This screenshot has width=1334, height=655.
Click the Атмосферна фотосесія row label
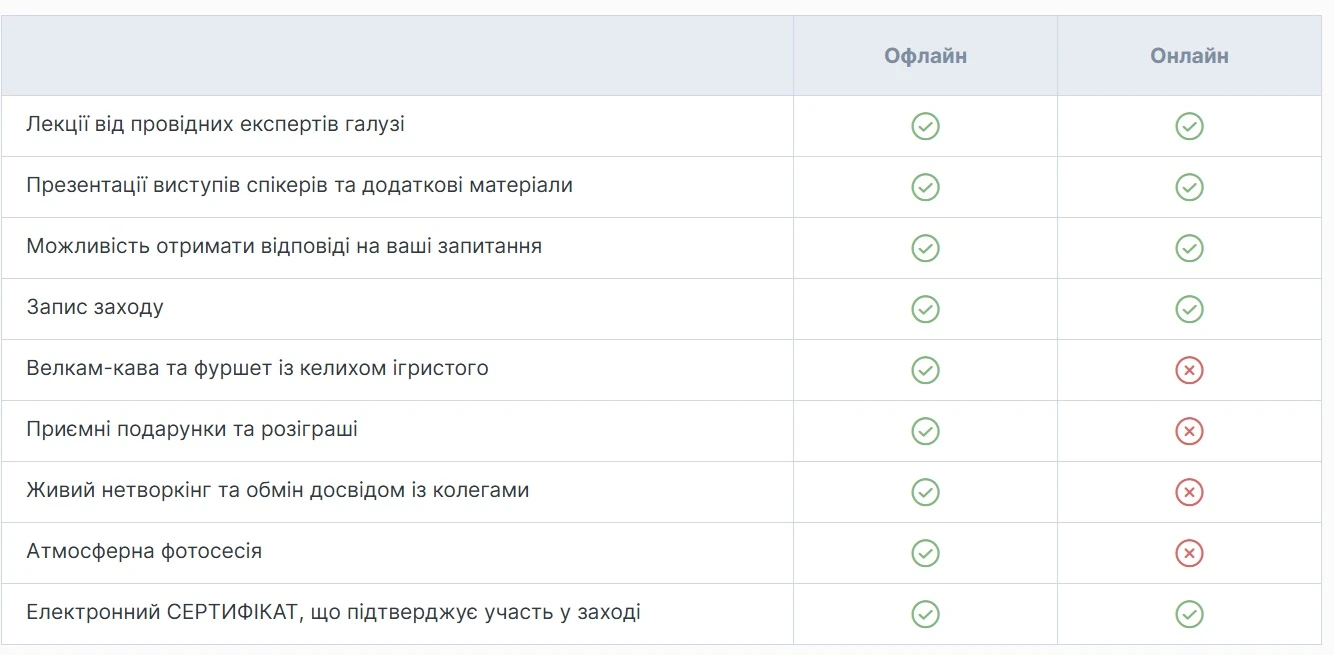(x=144, y=551)
